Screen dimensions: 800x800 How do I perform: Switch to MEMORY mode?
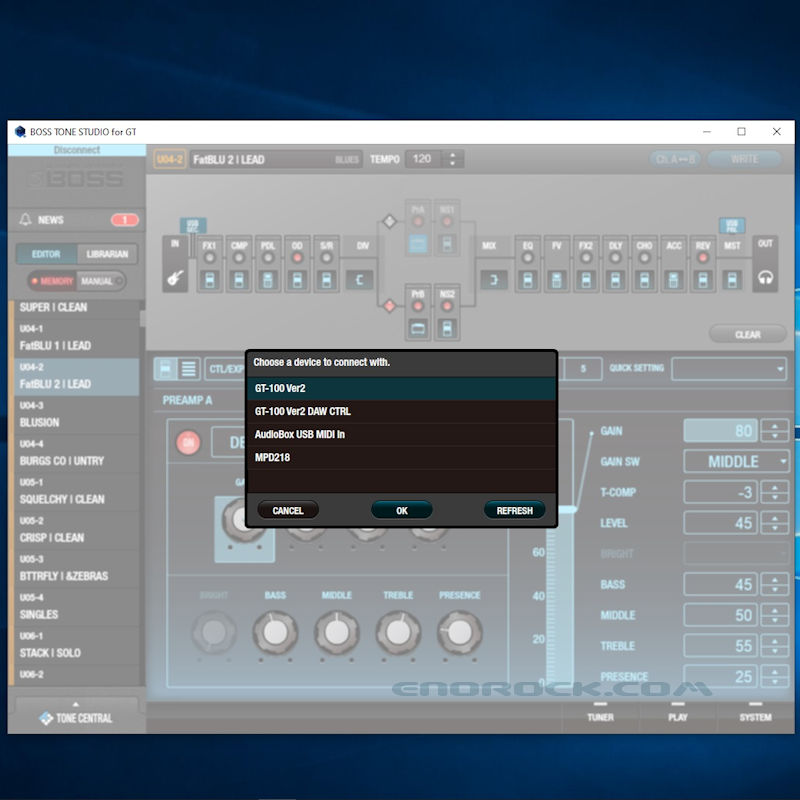pos(52,282)
